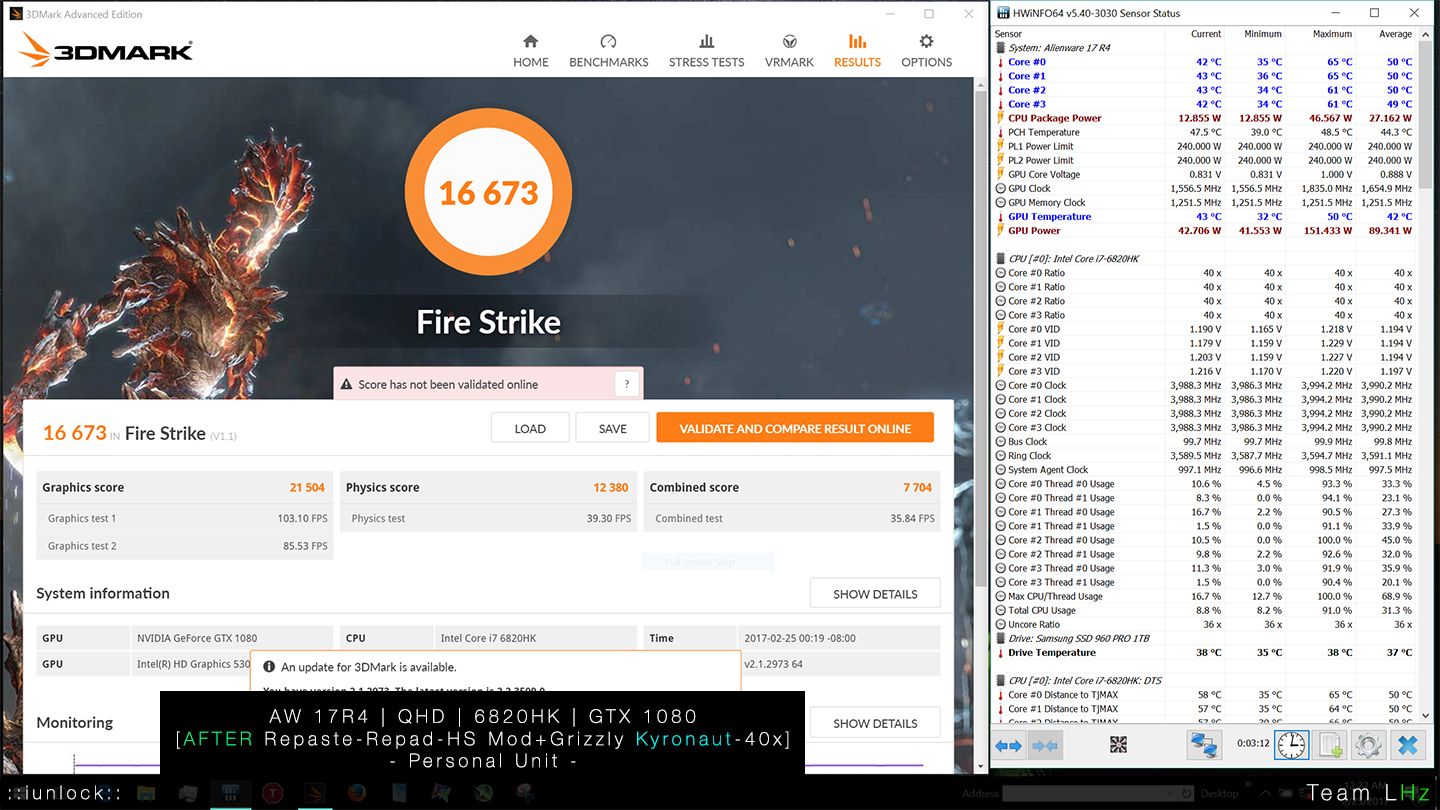The width and height of the screenshot is (1440, 810).
Task: Select the Results tab
Action: pyautogui.click(x=857, y=50)
